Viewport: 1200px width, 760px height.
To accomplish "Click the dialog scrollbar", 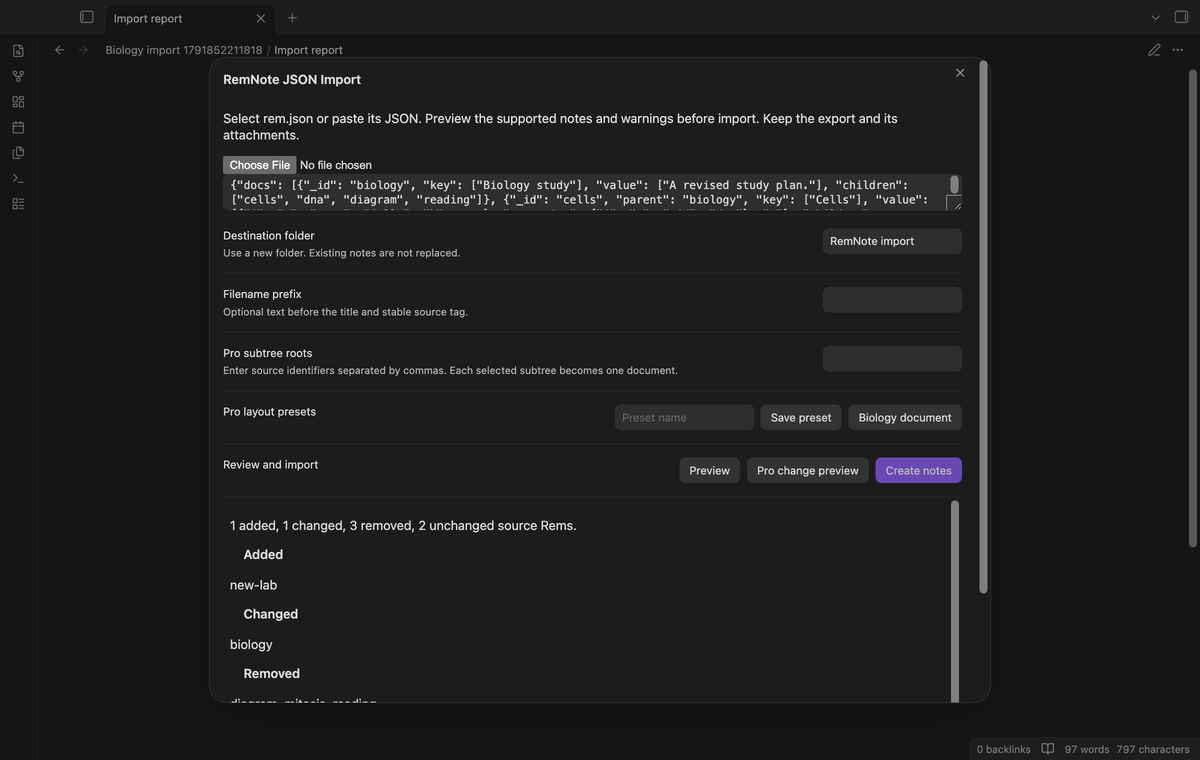I will 983,327.
